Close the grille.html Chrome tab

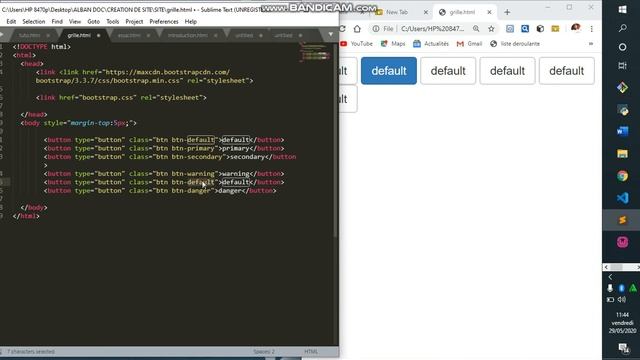click(x=489, y=12)
